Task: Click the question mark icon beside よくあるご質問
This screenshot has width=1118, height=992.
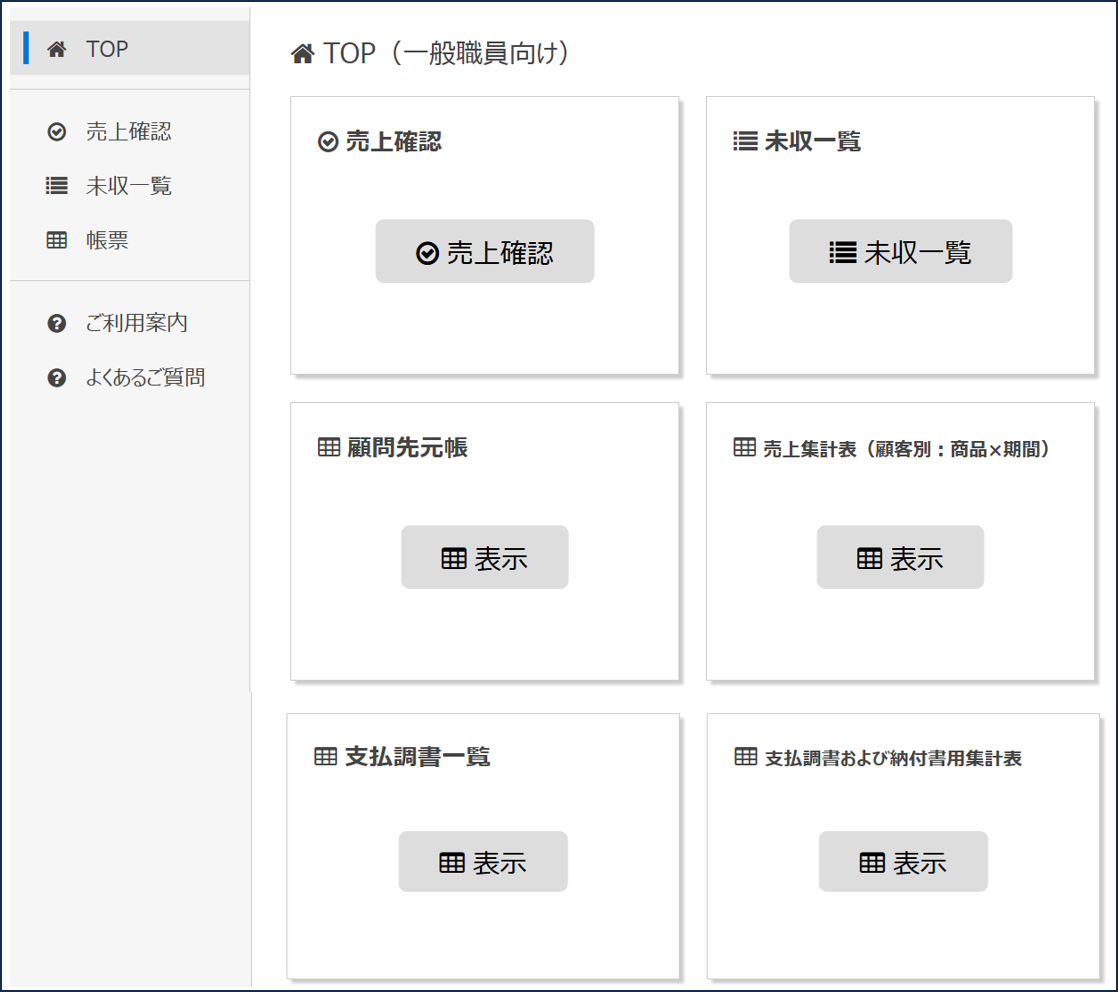Action: point(57,378)
